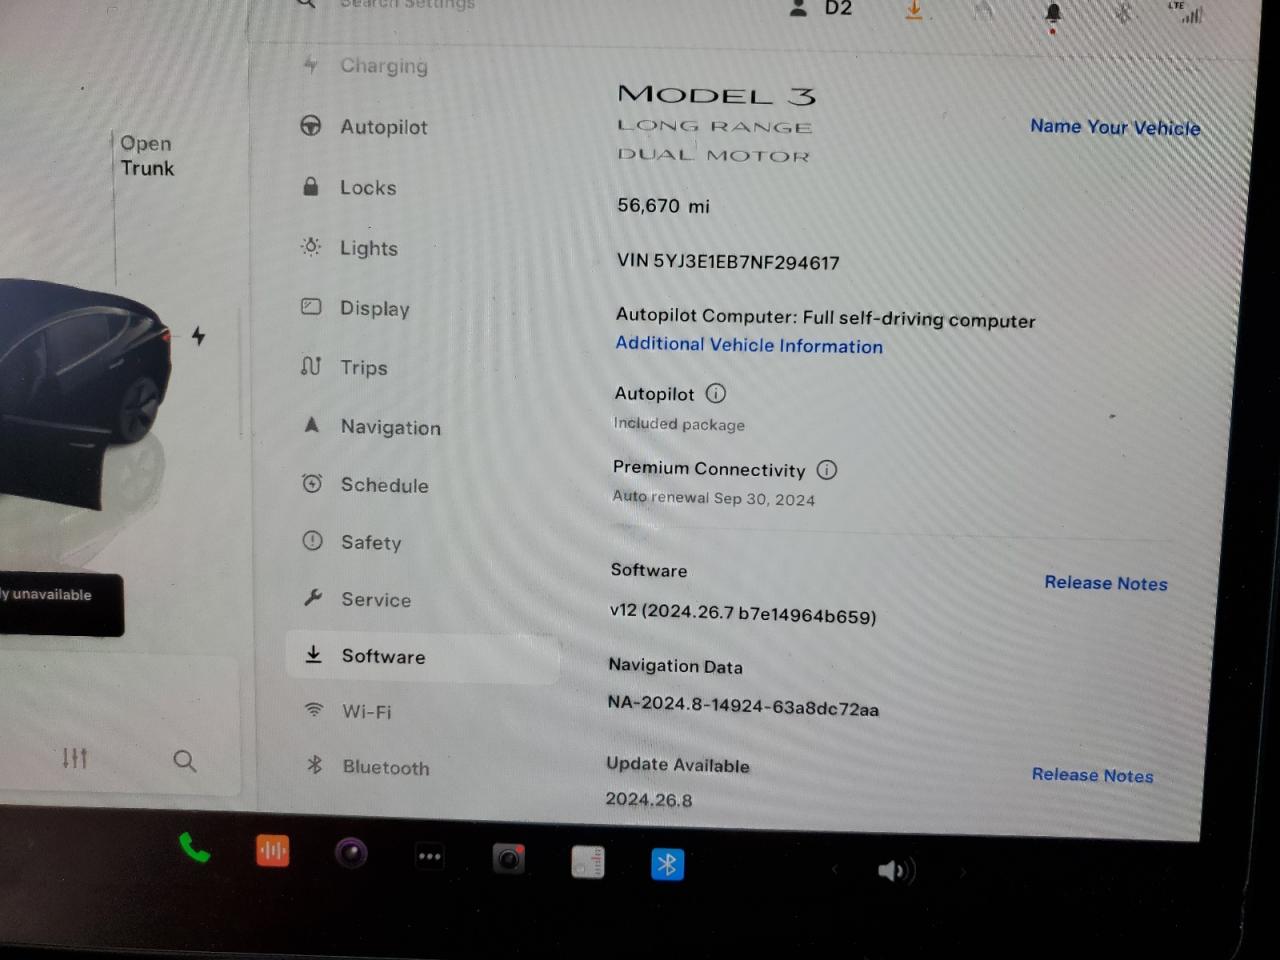Click Name Your Vehicle link
The height and width of the screenshot is (960, 1280).
pyautogui.click(x=1115, y=127)
